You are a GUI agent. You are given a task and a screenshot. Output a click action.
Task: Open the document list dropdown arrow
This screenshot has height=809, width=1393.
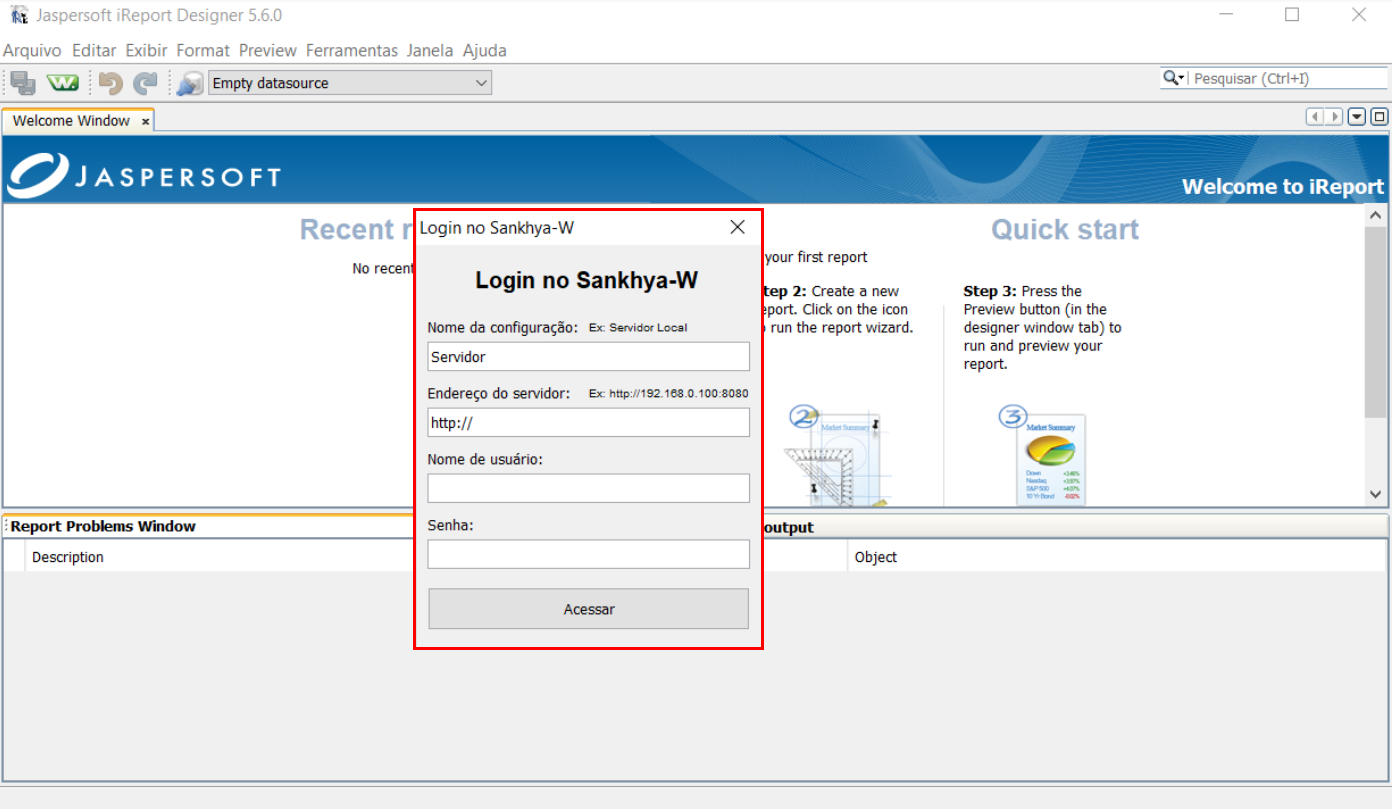(1357, 117)
